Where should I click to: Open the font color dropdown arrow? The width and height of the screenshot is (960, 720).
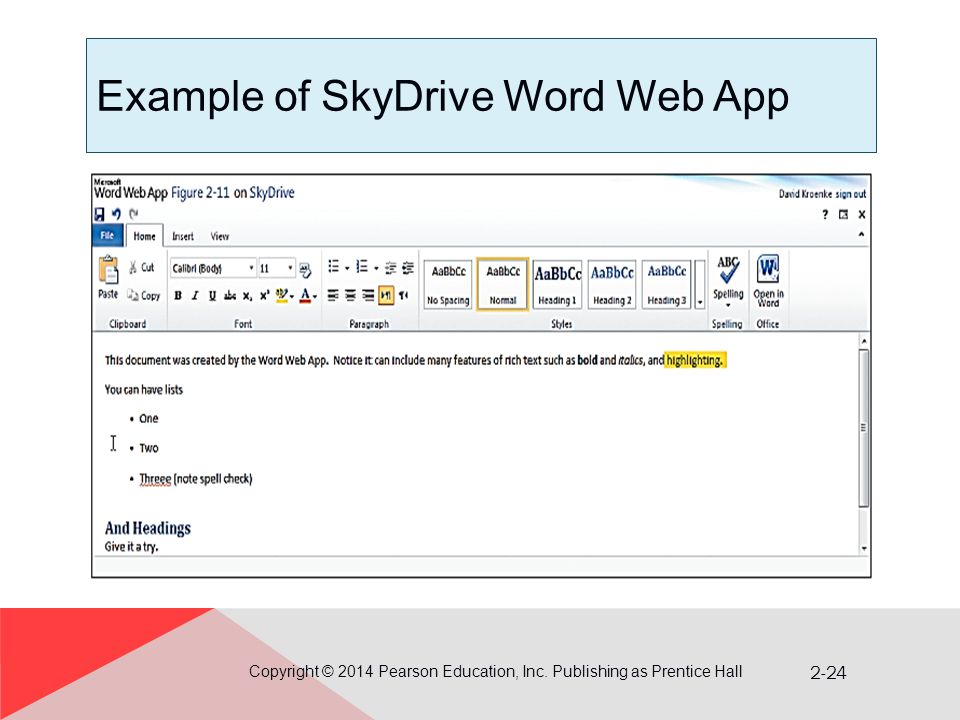coord(315,296)
